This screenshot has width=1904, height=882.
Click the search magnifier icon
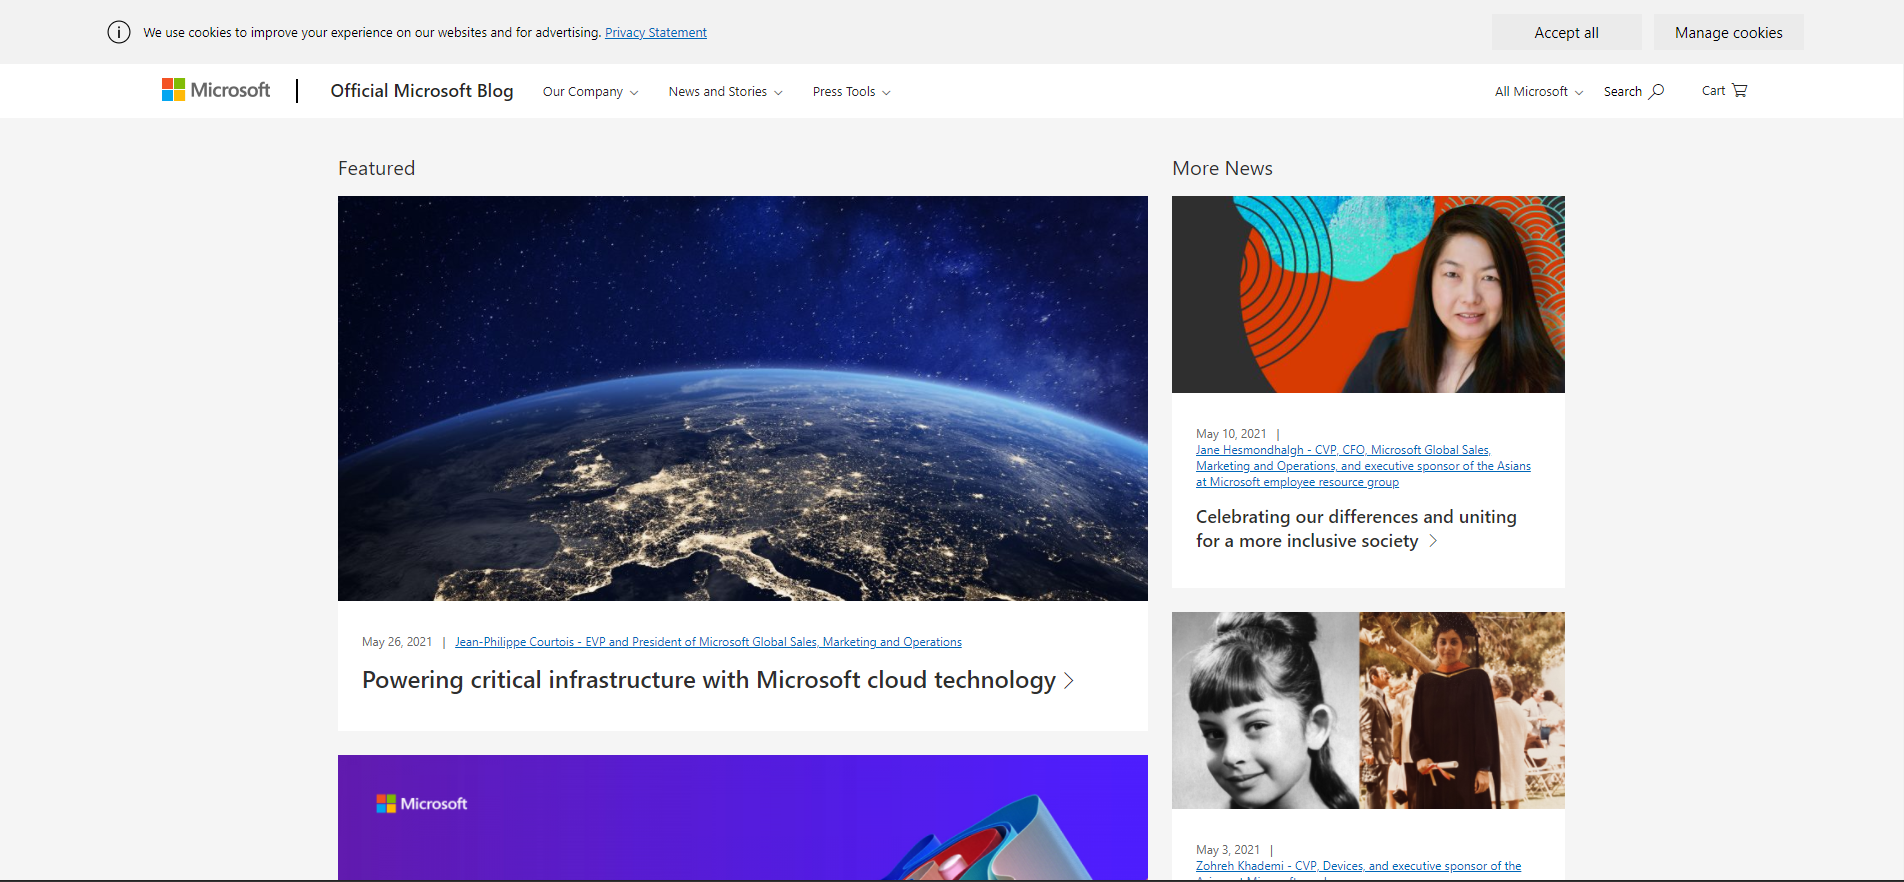1656,91
